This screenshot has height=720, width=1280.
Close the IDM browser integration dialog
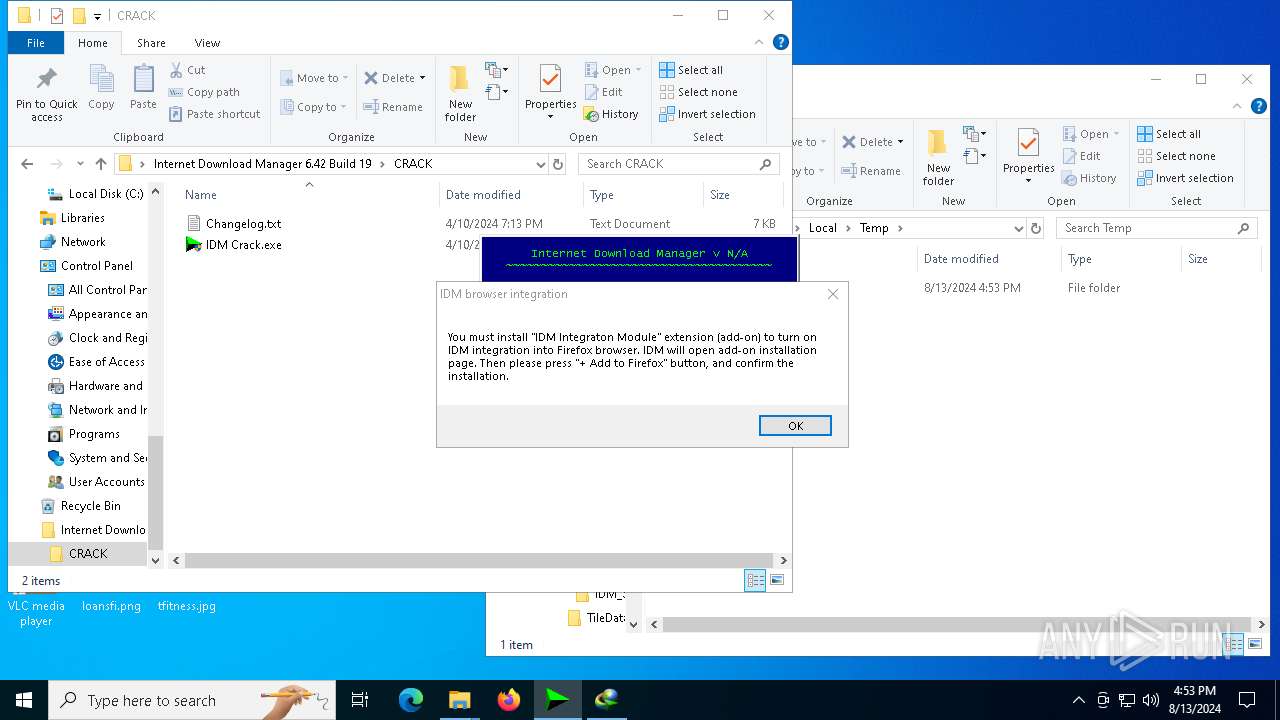(833, 294)
